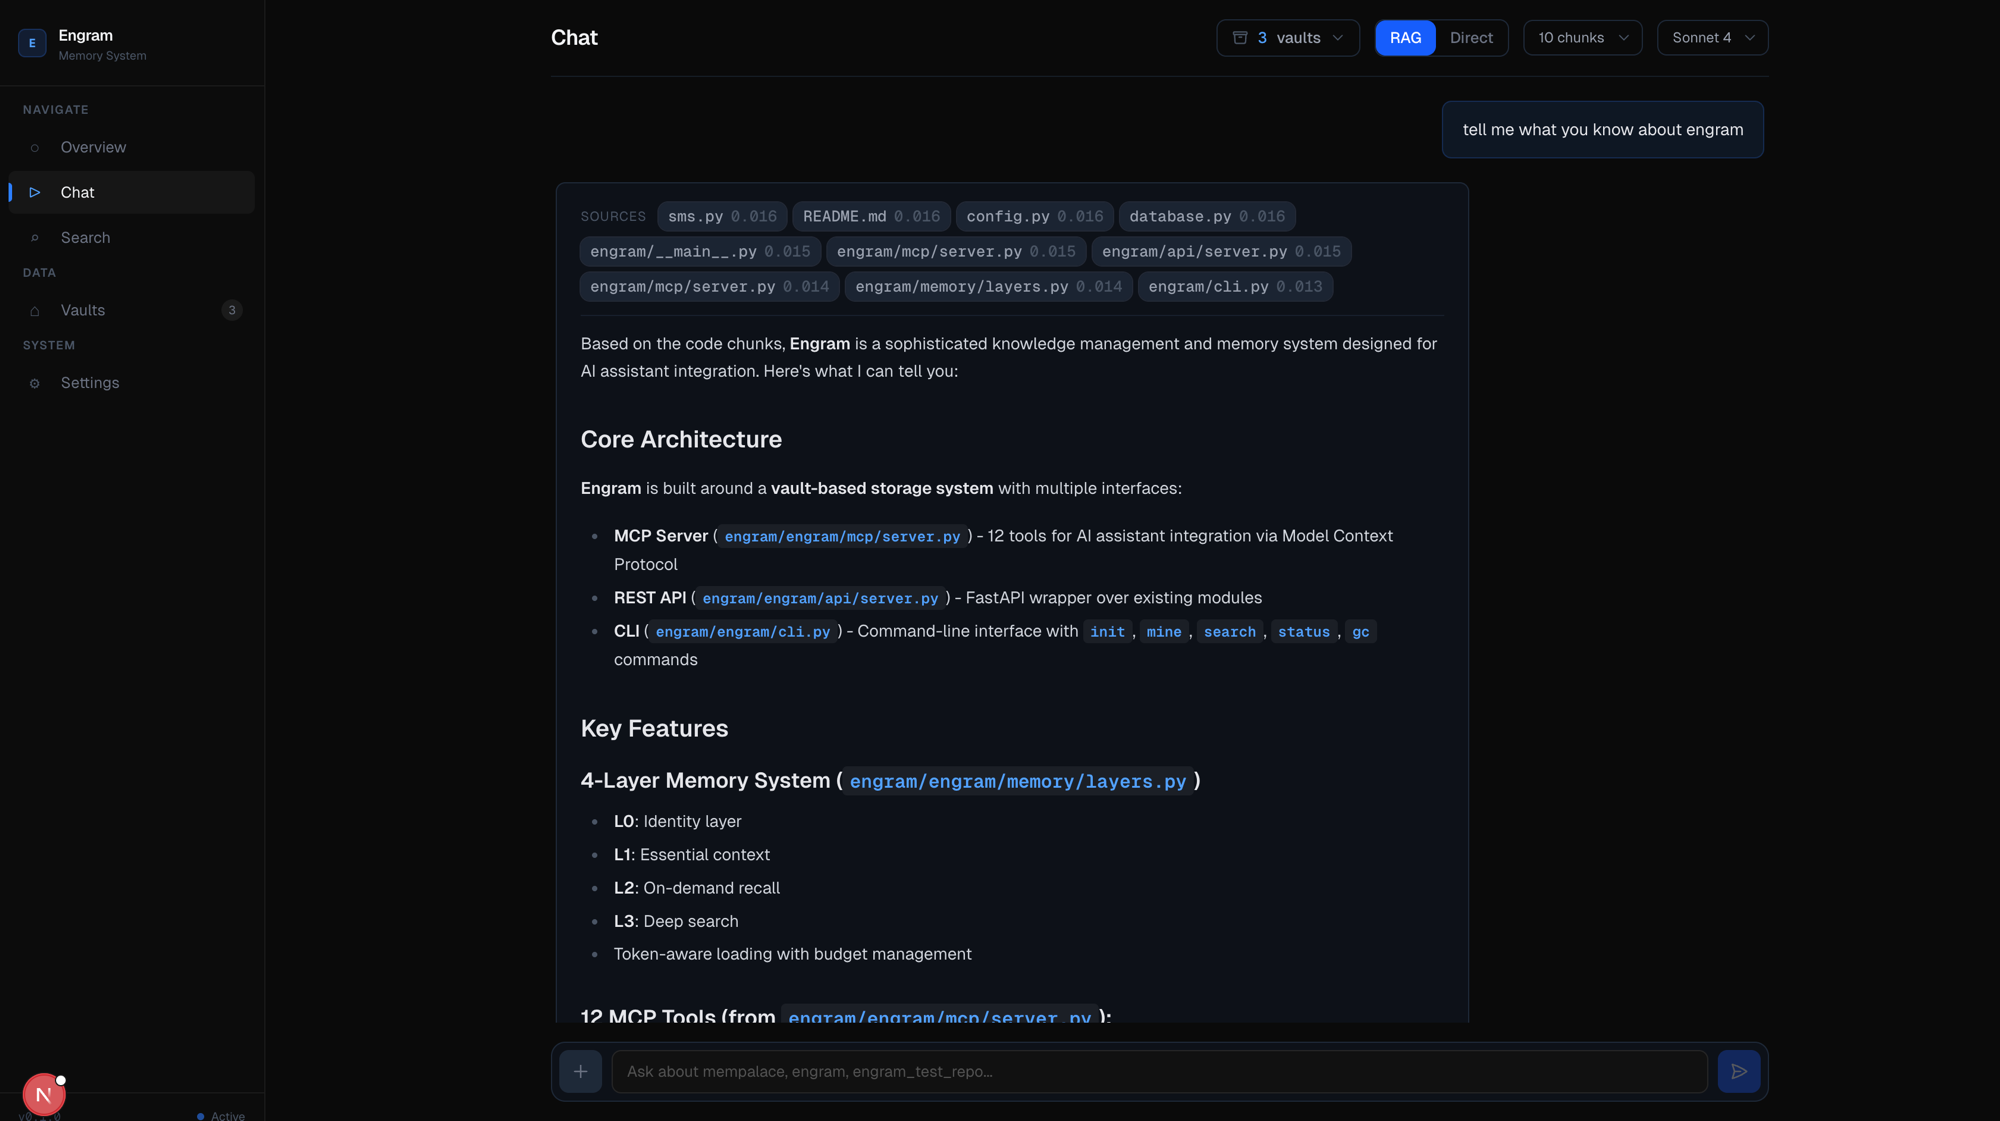The image size is (2000, 1121).
Task: Click the archive icon beside the vault count
Action: [x=1239, y=37]
